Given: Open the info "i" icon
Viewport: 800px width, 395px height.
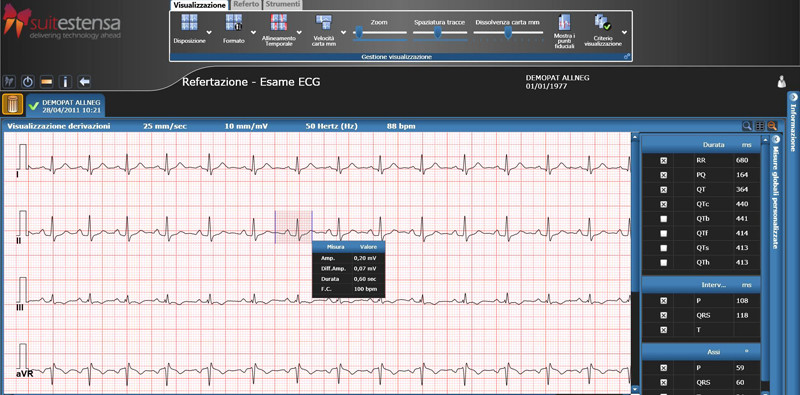Looking at the screenshot, I should tap(66, 81).
